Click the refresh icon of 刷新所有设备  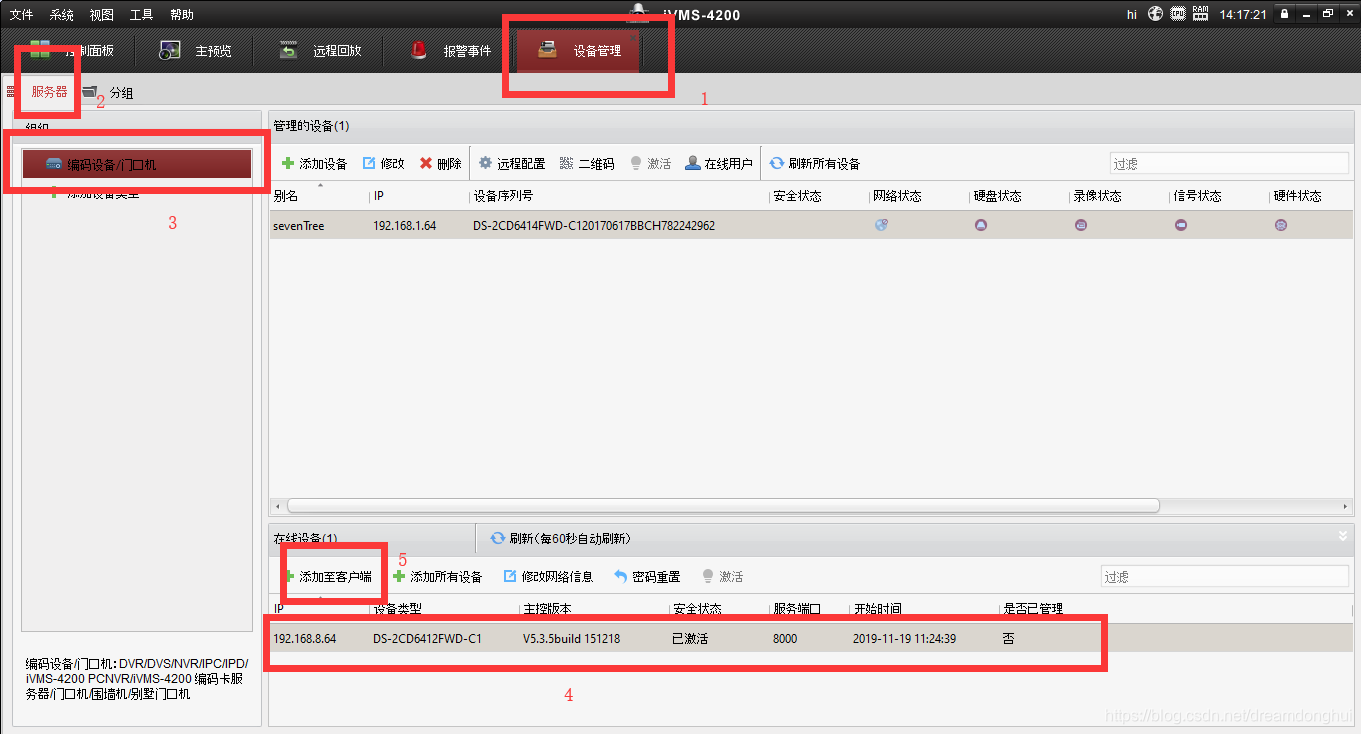click(777, 163)
